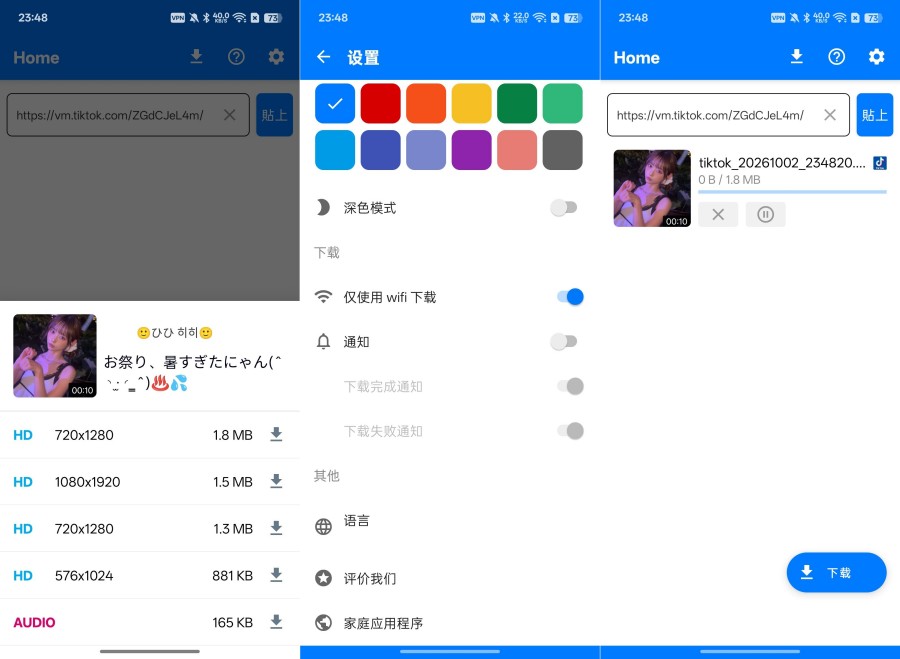This screenshot has width=900, height=659.
Task: Download the HD 576x1024 881 KB version
Action: click(x=276, y=575)
